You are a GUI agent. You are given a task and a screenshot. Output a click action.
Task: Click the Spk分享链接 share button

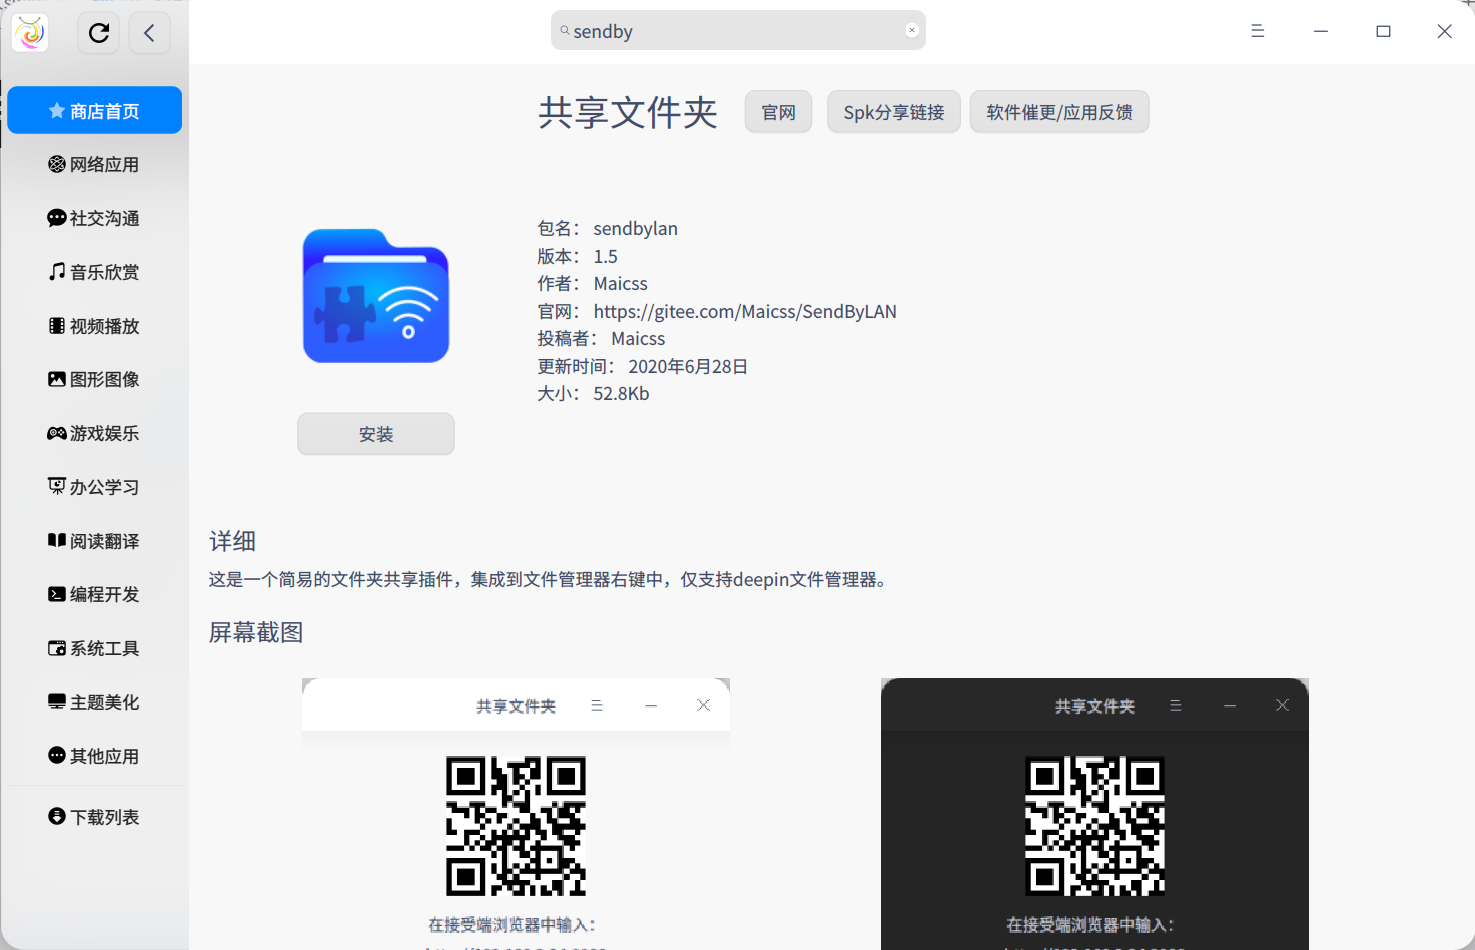coord(893,112)
